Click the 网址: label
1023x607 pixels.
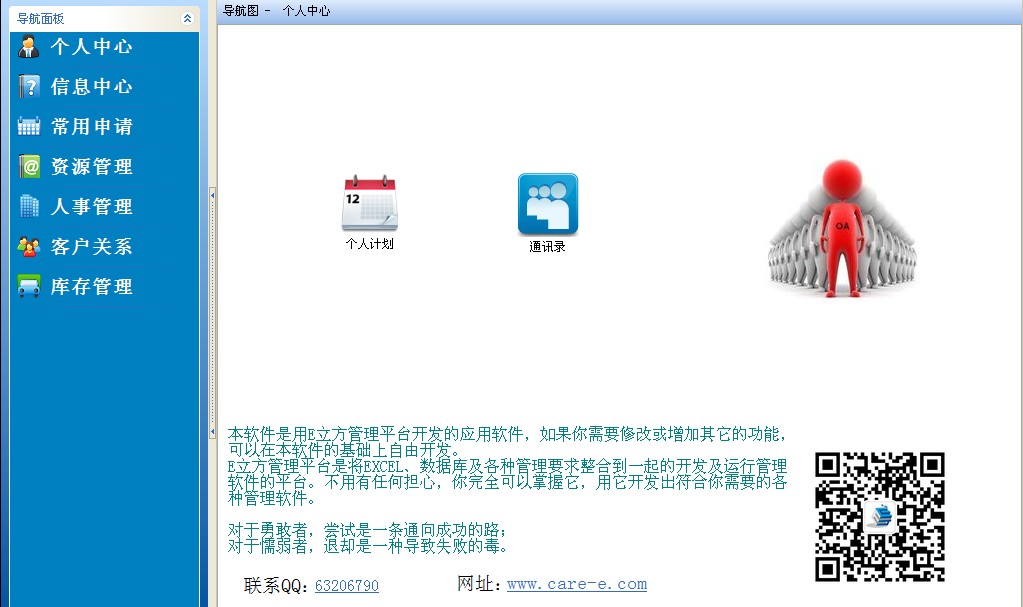(x=481, y=584)
